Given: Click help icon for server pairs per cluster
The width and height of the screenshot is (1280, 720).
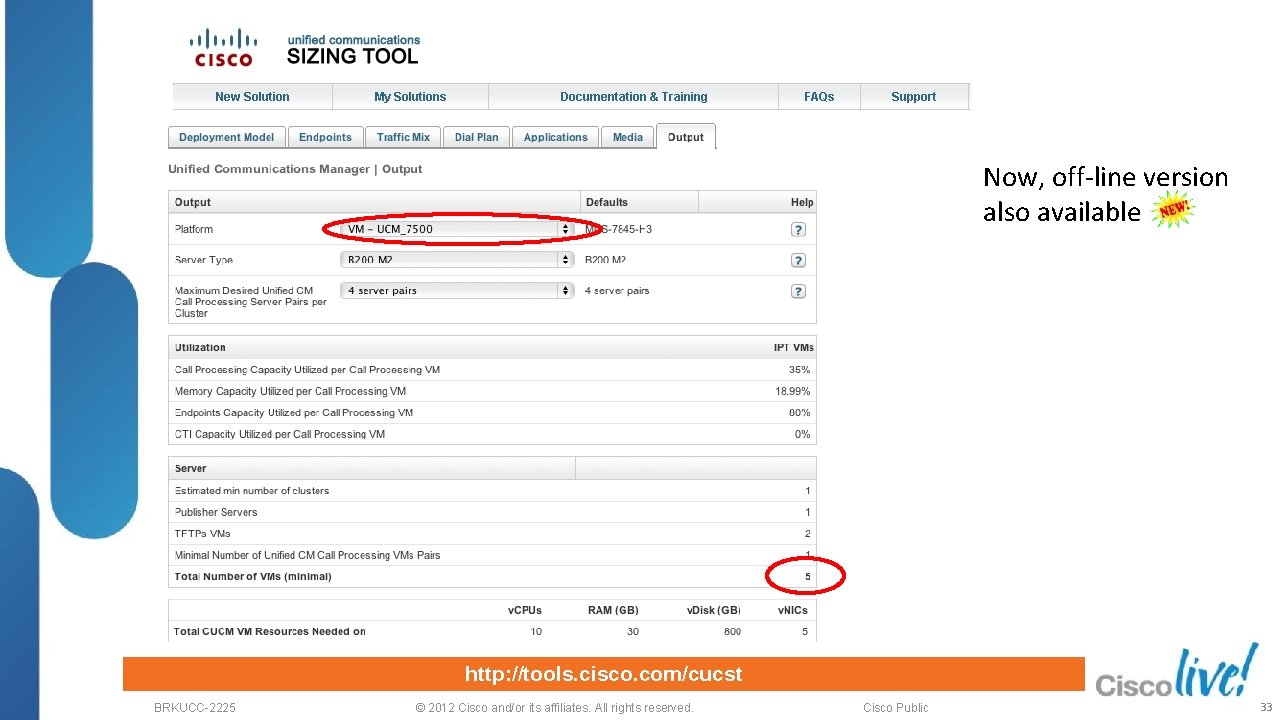Looking at the screenshot, I should [797, 291].
